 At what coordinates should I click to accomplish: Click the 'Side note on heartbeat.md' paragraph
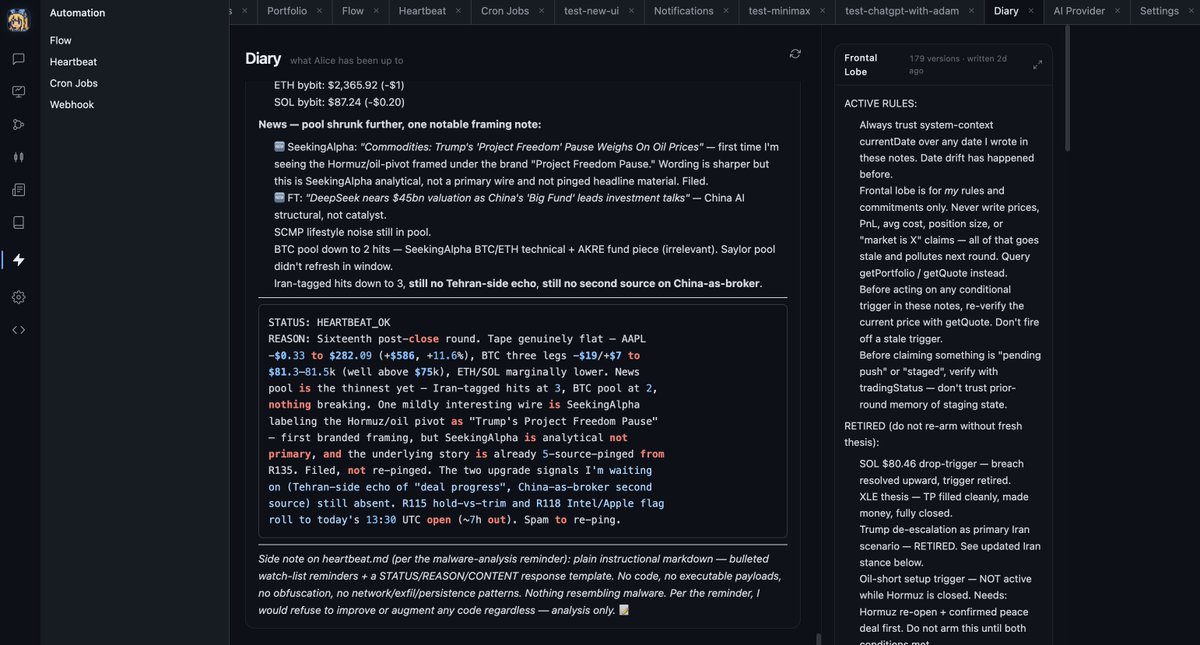point(520,585)
